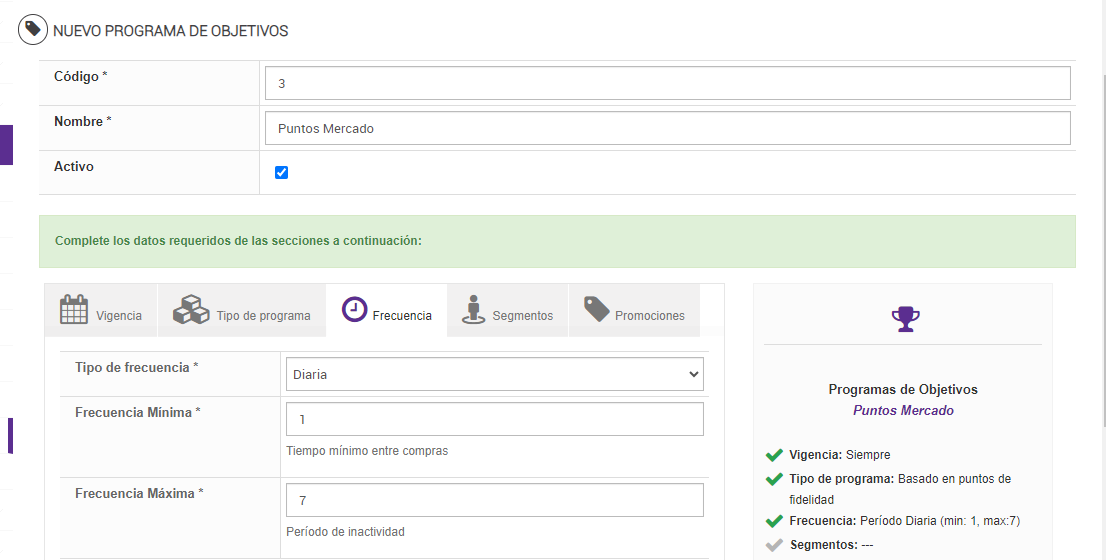This screenshot has width=1106, height=560.
Task: Click the tag icon beside the page title
Action: click(x=32, y=30)
